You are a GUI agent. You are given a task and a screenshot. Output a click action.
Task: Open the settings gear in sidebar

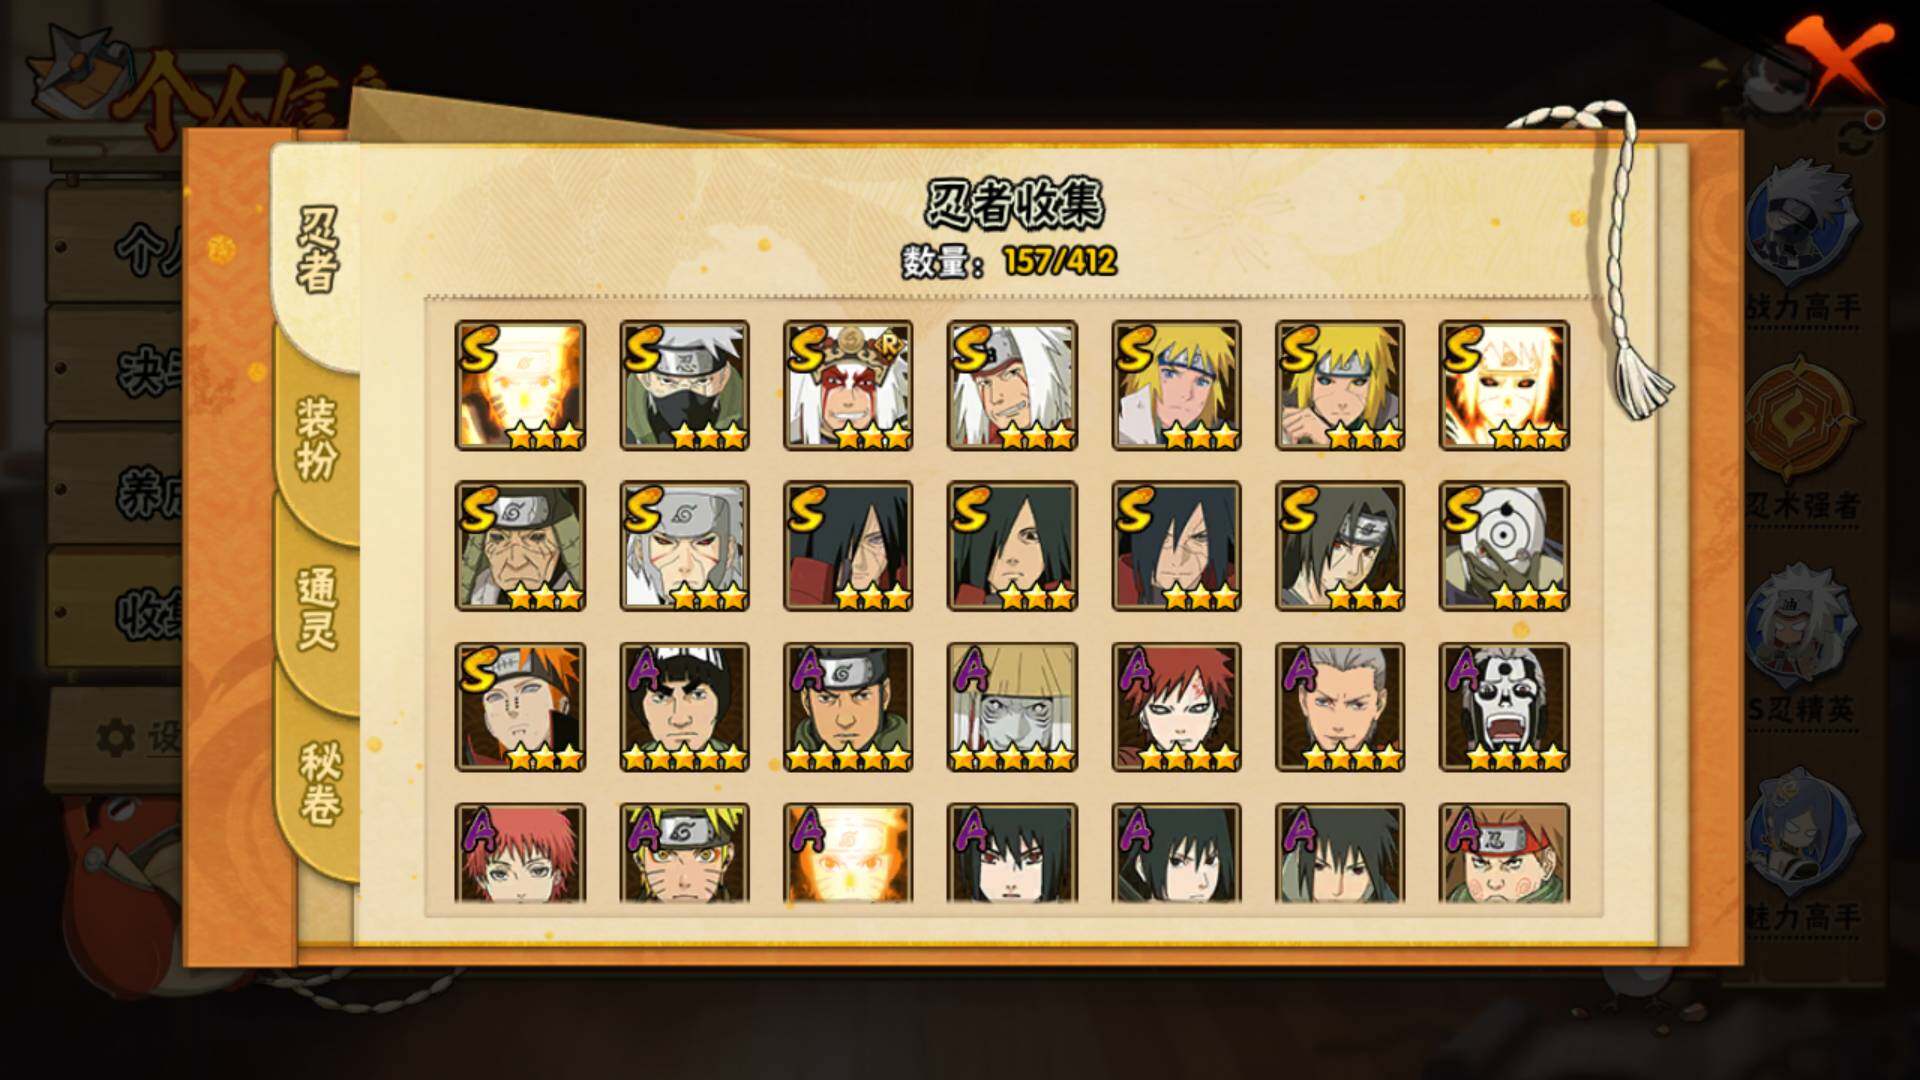pyautogui.click(x=115, y=738)
